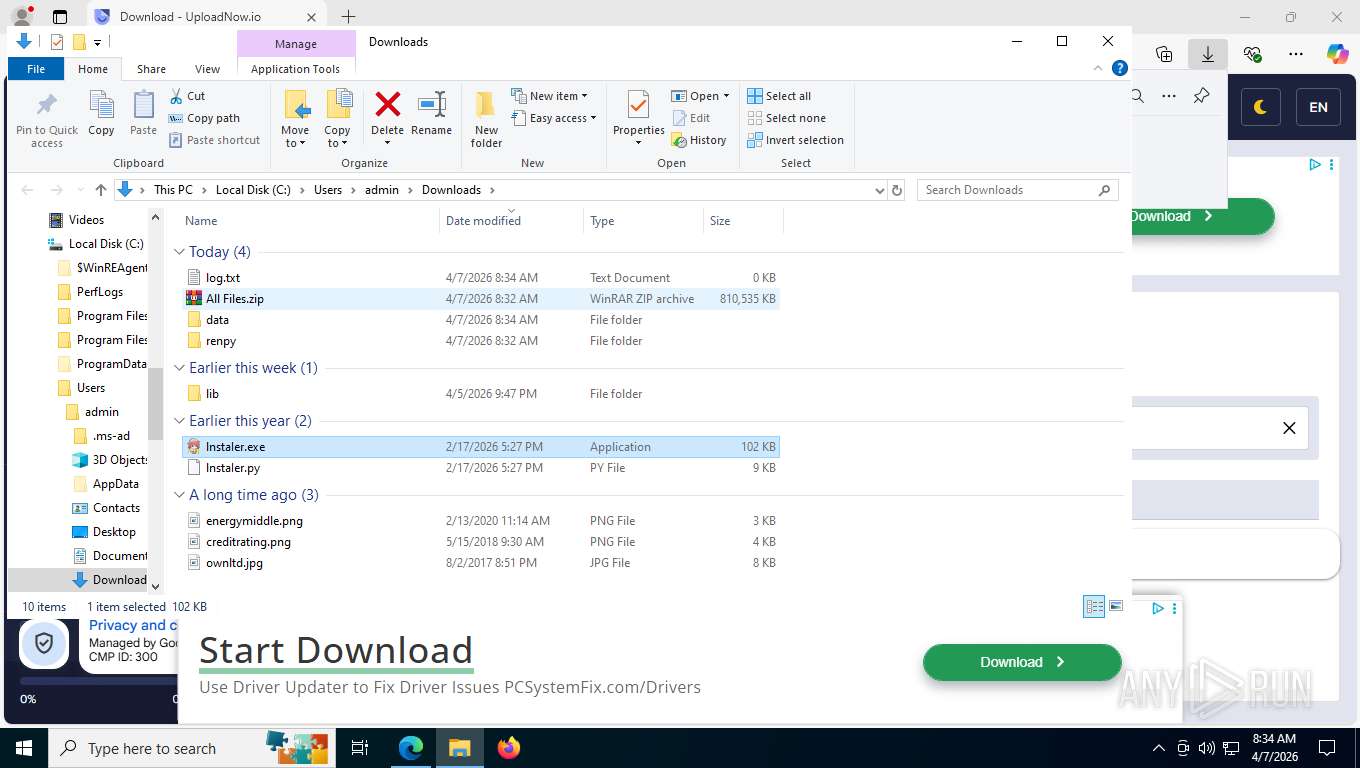Collapse the ribbon with chevron
Viewport: 1360px width, 768px height.
(1098, 68)
